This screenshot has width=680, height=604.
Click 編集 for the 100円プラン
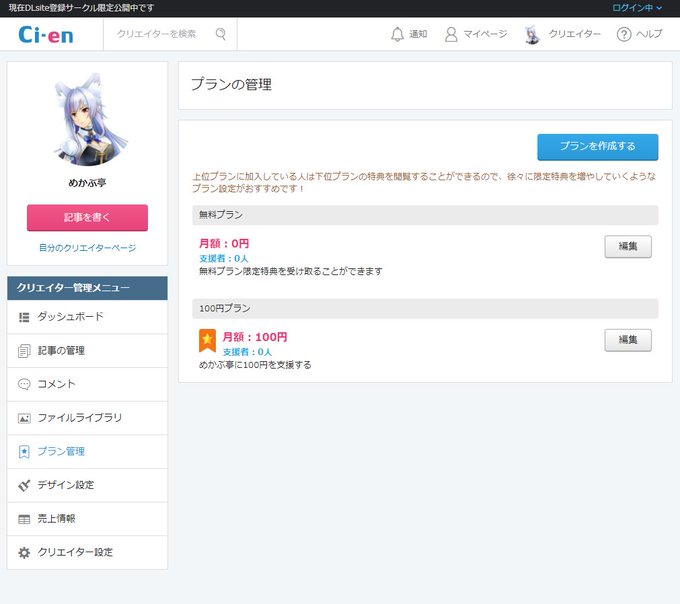[x=628, y=340]
